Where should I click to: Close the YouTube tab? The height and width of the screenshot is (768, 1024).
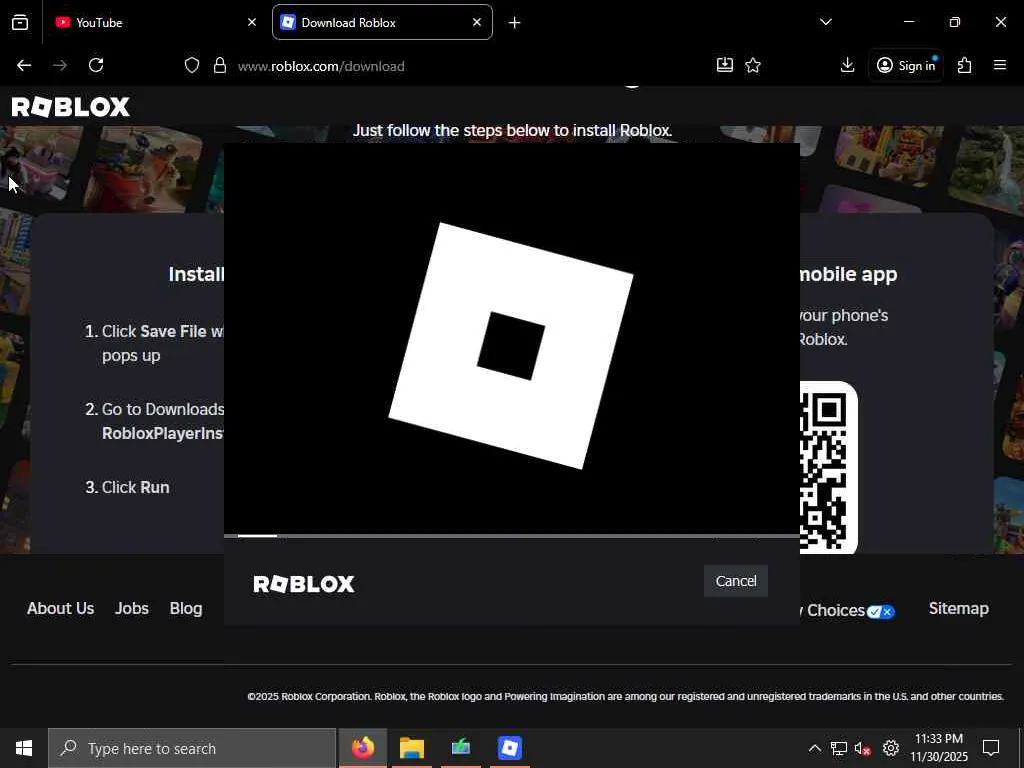click(x=251, y=22)
